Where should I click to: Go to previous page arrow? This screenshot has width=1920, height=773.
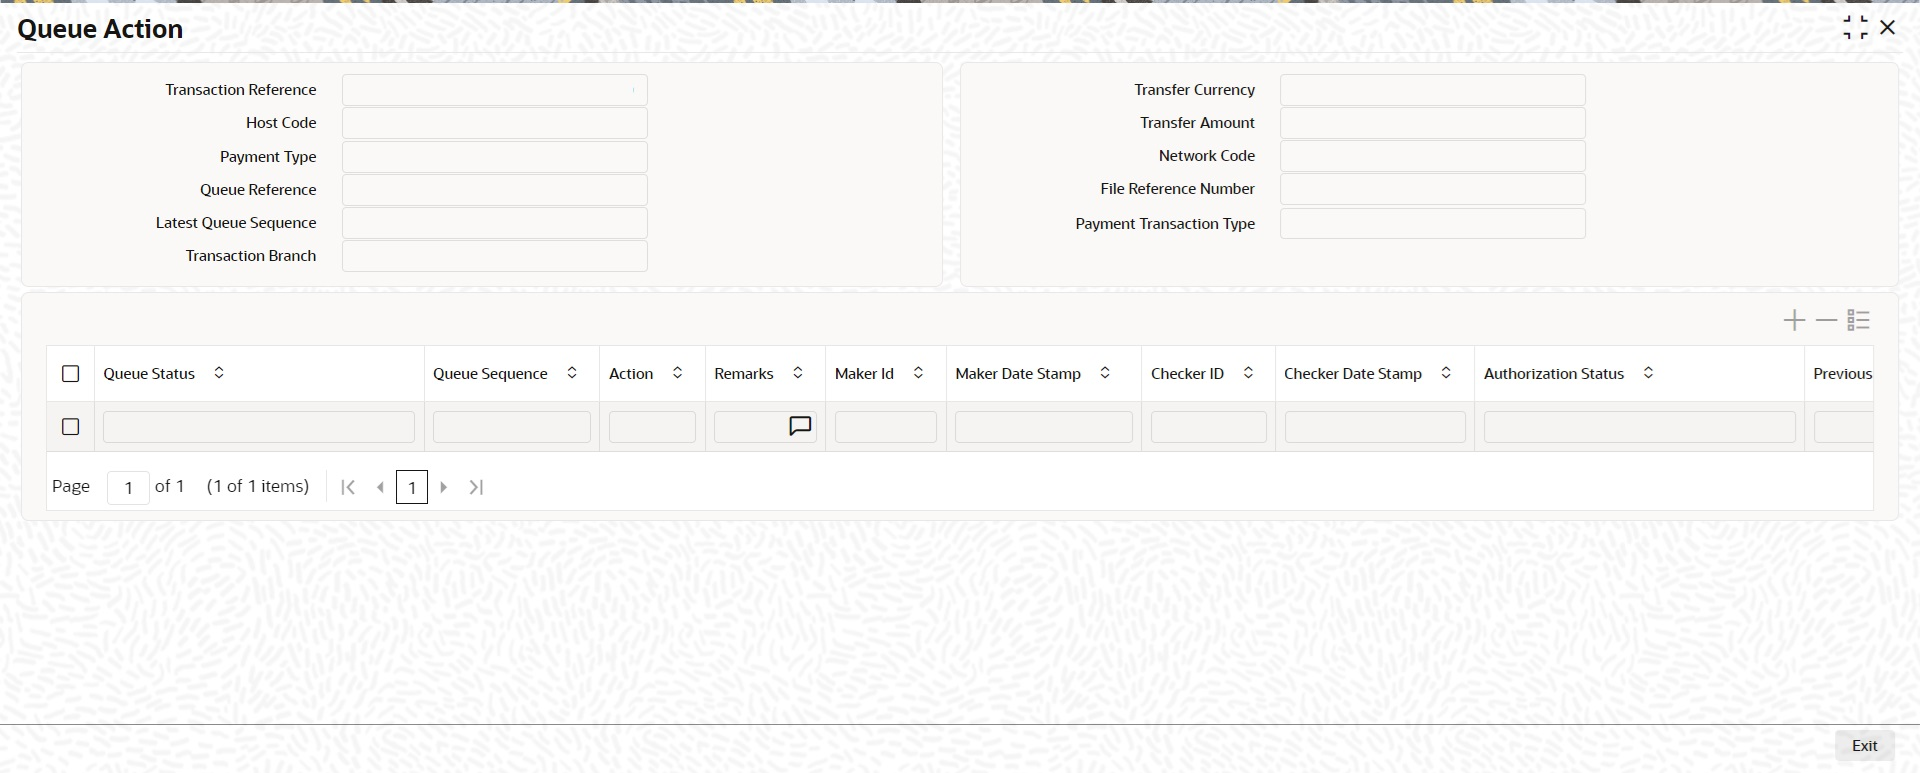[380, 487]
